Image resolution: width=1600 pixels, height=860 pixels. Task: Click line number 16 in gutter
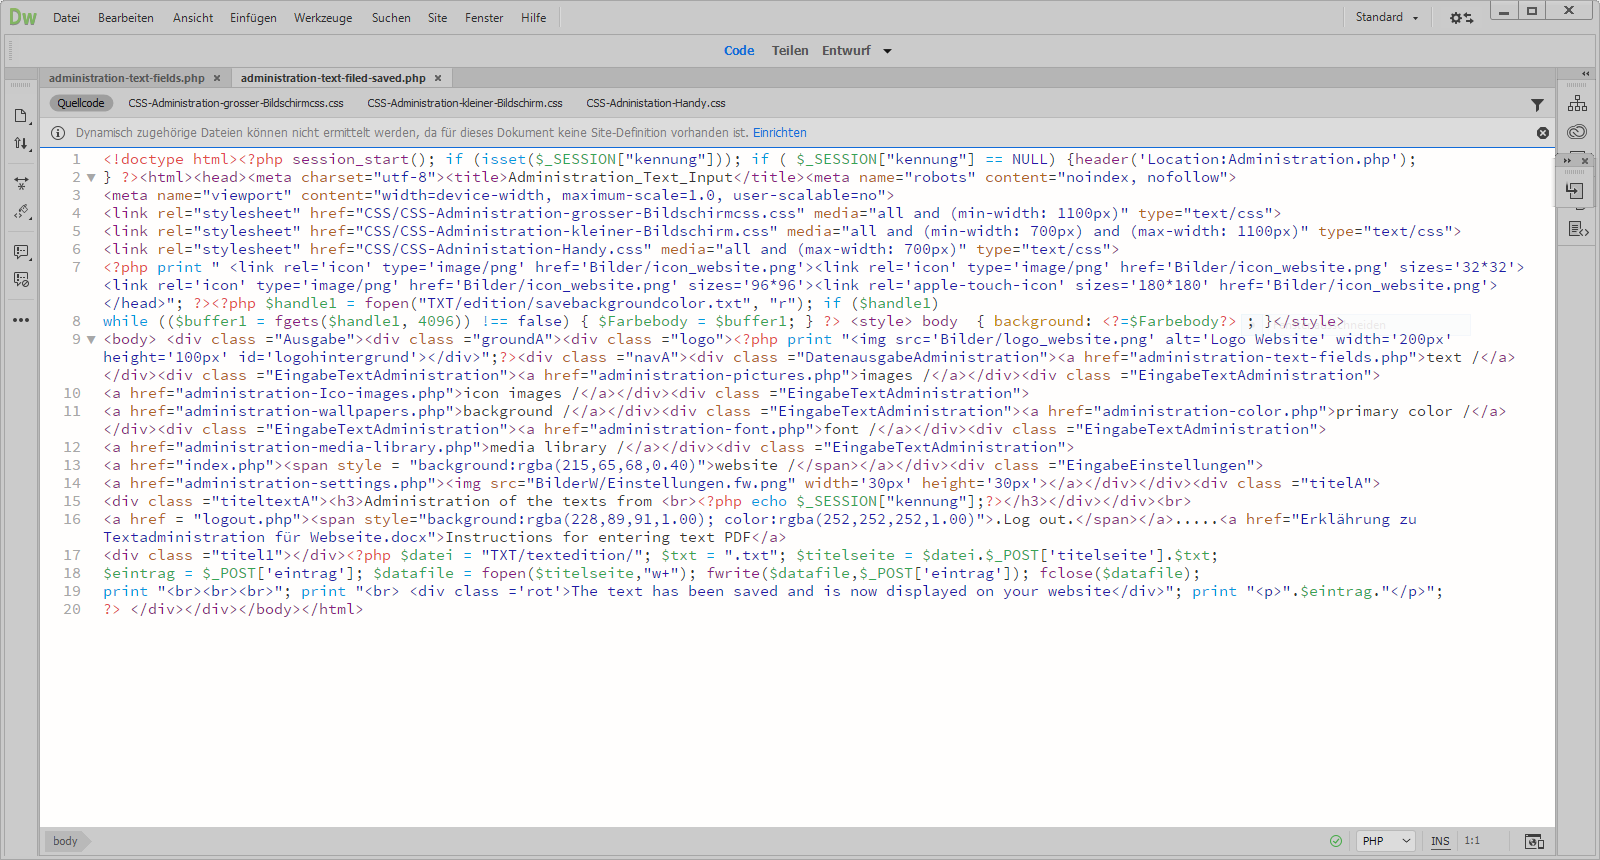(72, 519)
